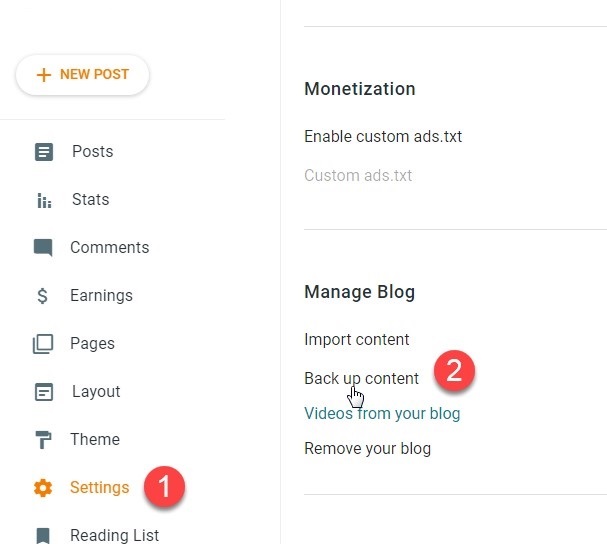The image size is (607, 544).
Task: Click the orange Settings gear icon
Action: 43,488
